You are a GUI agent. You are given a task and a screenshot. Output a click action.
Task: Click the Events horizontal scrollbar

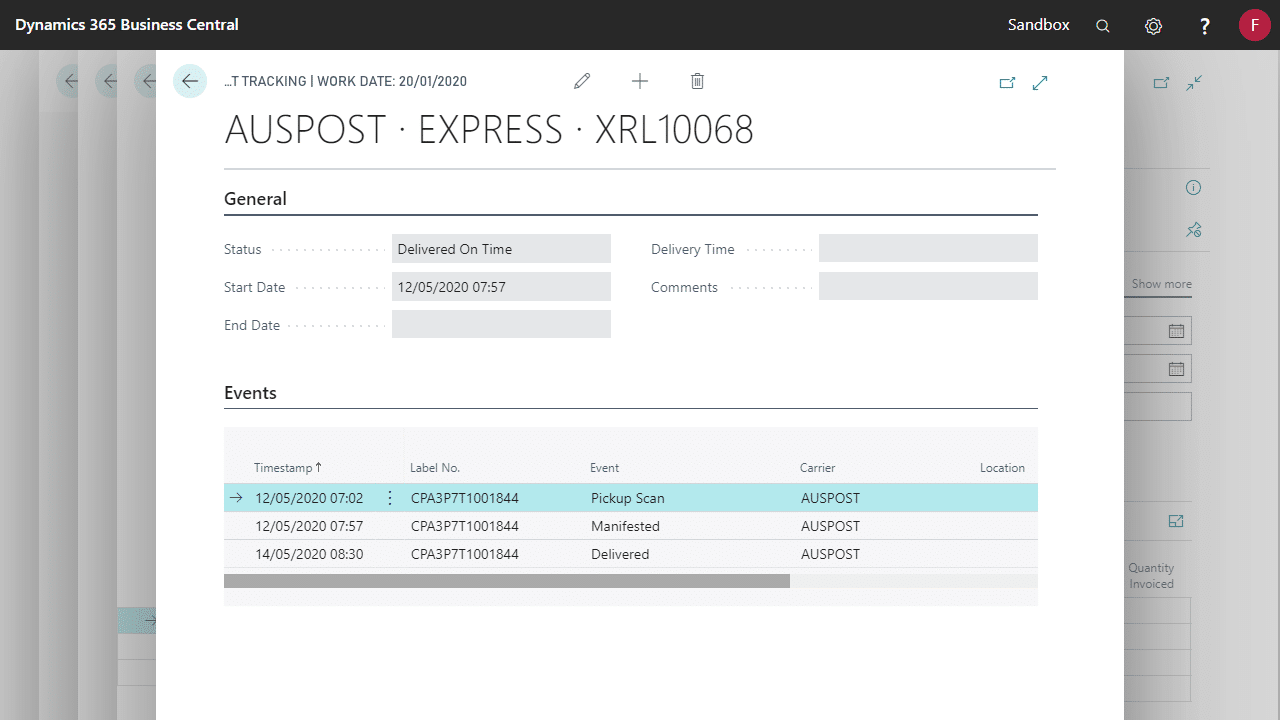(x=506, y=581)
